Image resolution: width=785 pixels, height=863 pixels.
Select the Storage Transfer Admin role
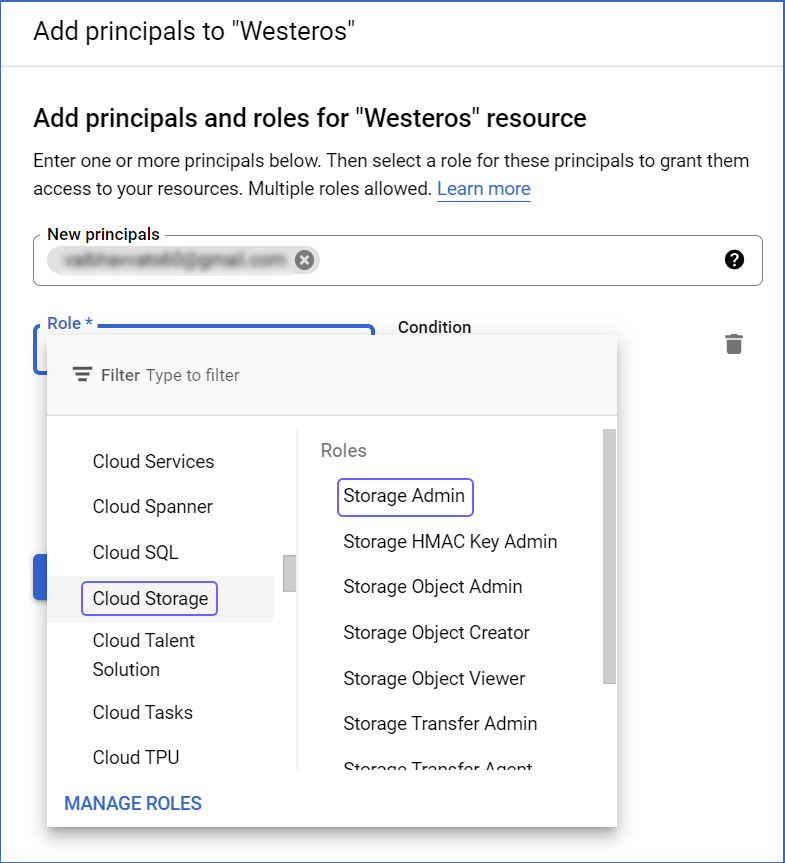pos(440,724)
